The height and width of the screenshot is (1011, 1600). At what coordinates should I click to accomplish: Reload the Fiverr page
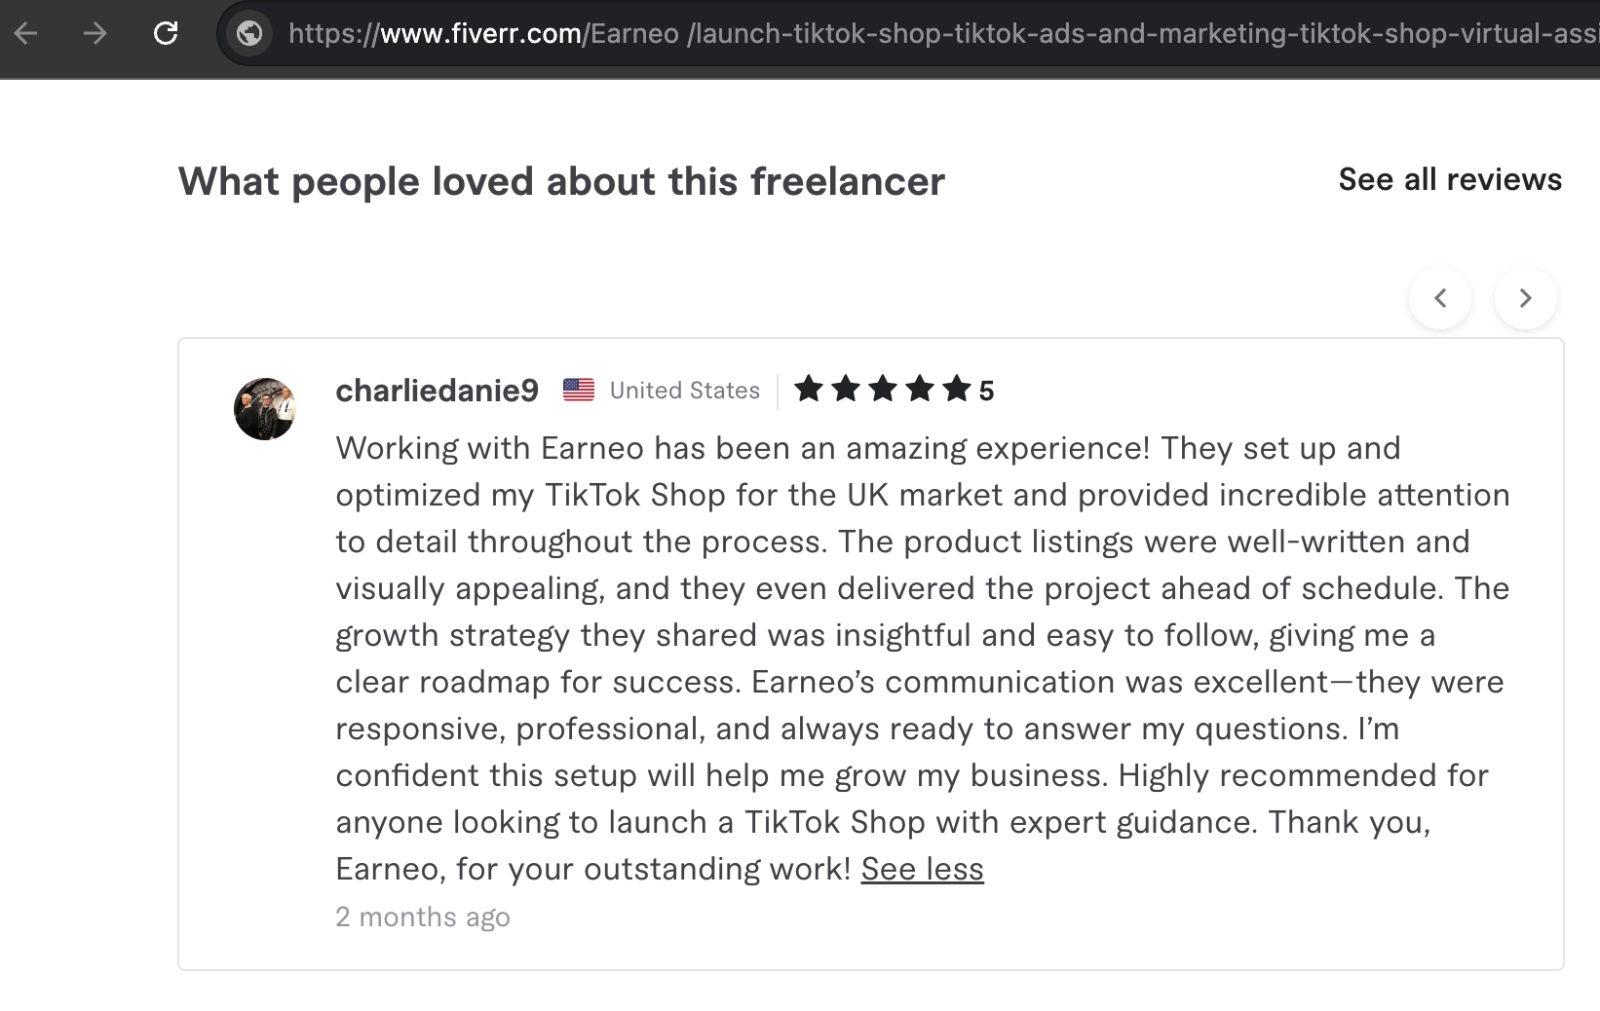[166, 34]
